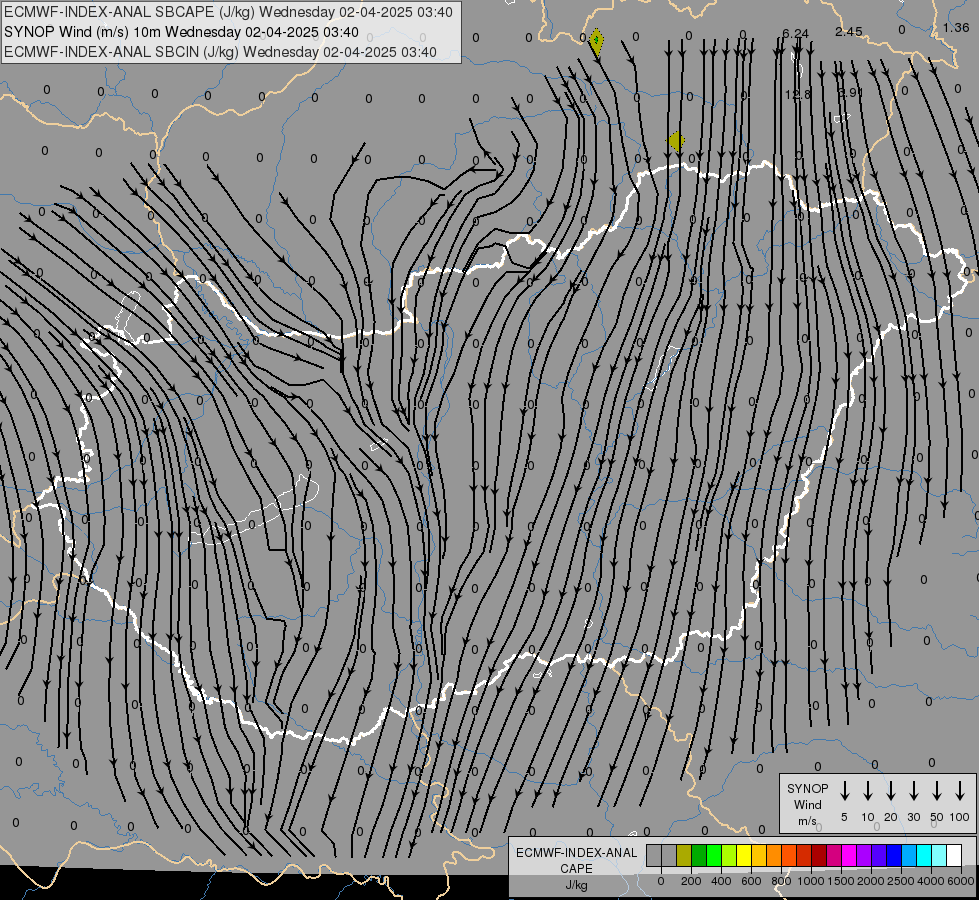Click the '2500' tick label on CAPE scale
The image size is (979, 900).
[901, 881]
